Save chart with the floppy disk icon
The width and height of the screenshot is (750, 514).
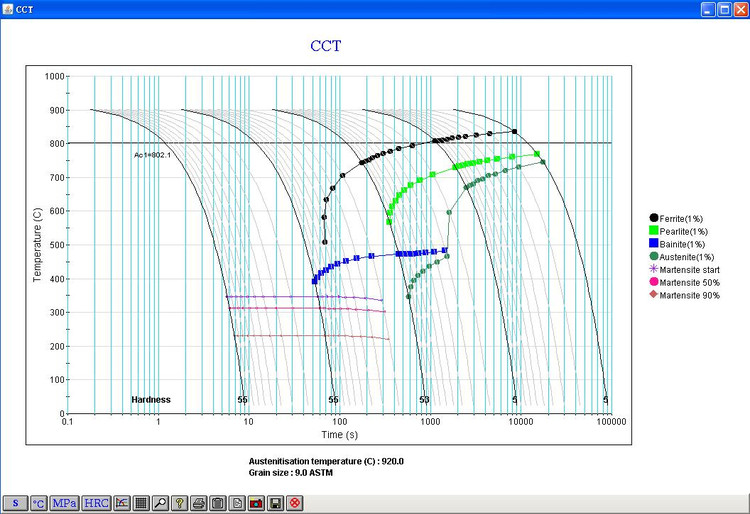[275, 502]
